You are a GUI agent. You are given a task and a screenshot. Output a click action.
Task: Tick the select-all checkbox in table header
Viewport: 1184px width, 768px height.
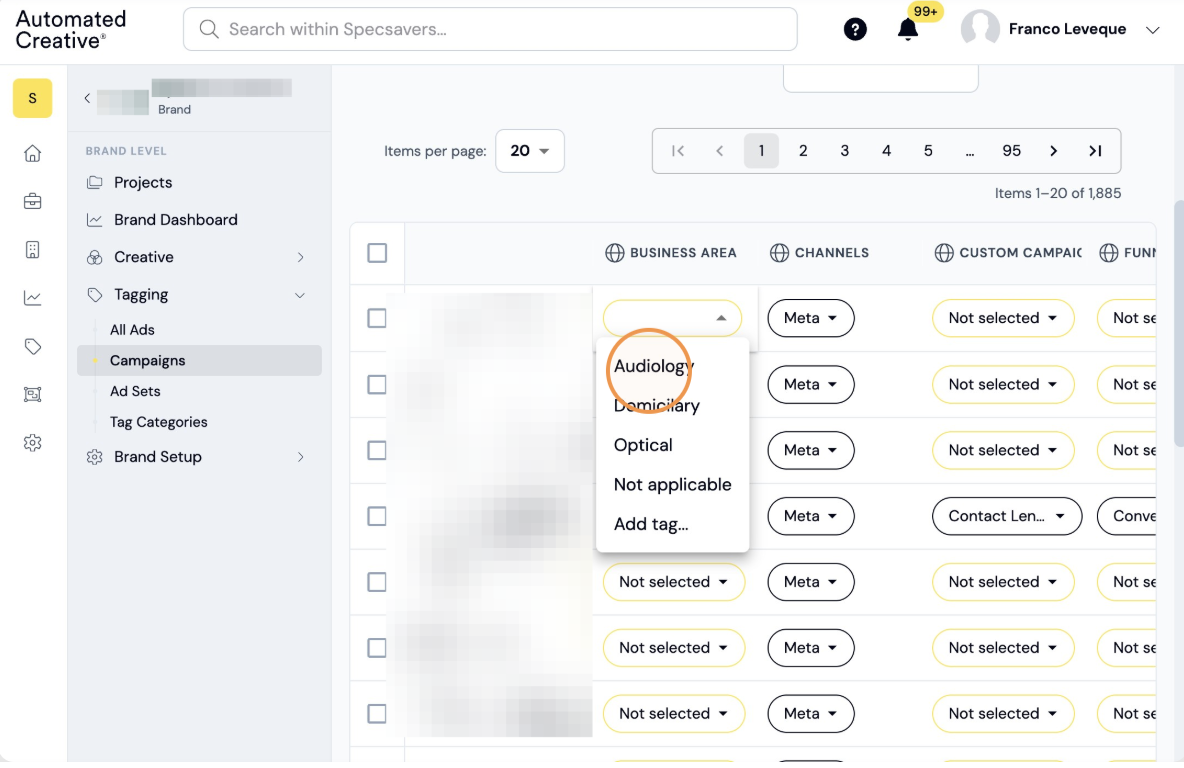[x=377, y=253]
